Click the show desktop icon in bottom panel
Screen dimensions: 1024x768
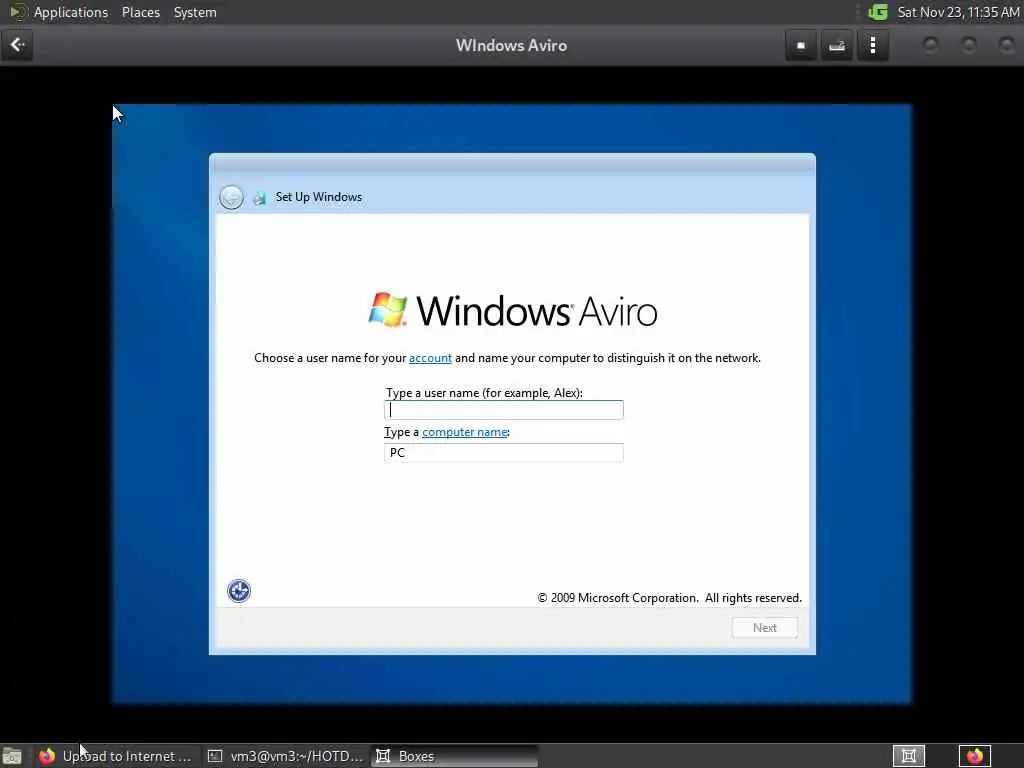(x=12, y=756)
